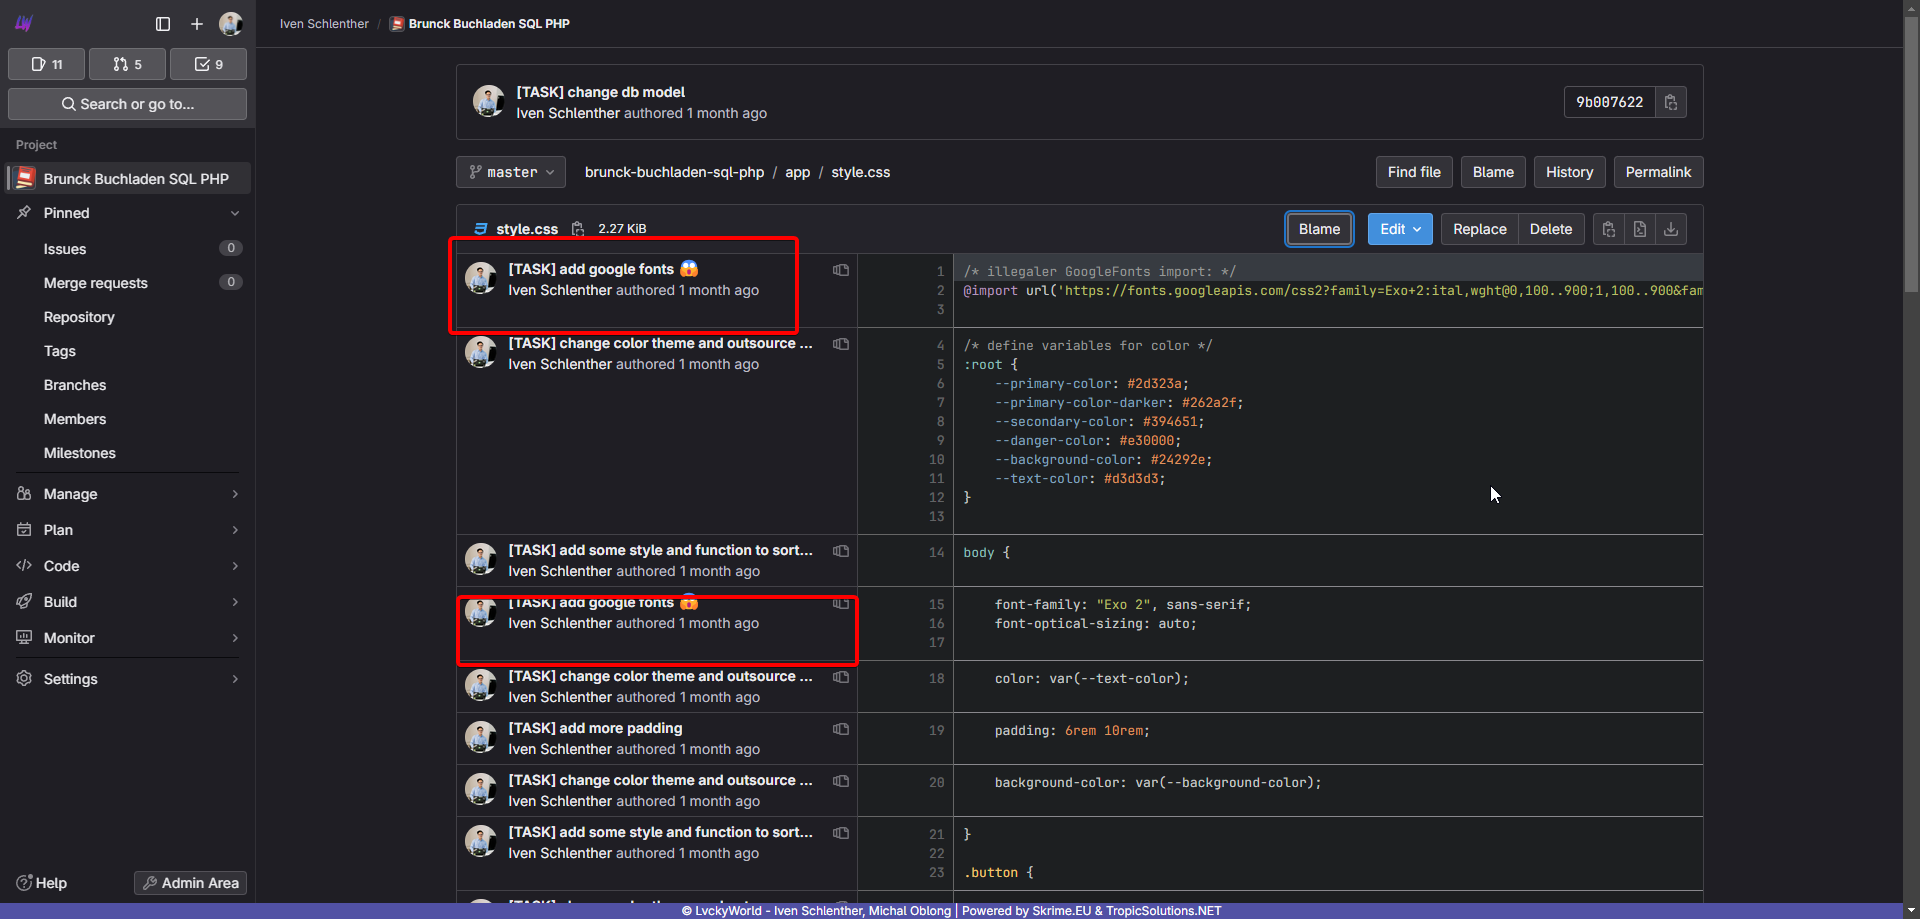This screenshot has width=1920, height=919.
Task: Open the Edit dropdown button
Action: tap(1400, 229)
